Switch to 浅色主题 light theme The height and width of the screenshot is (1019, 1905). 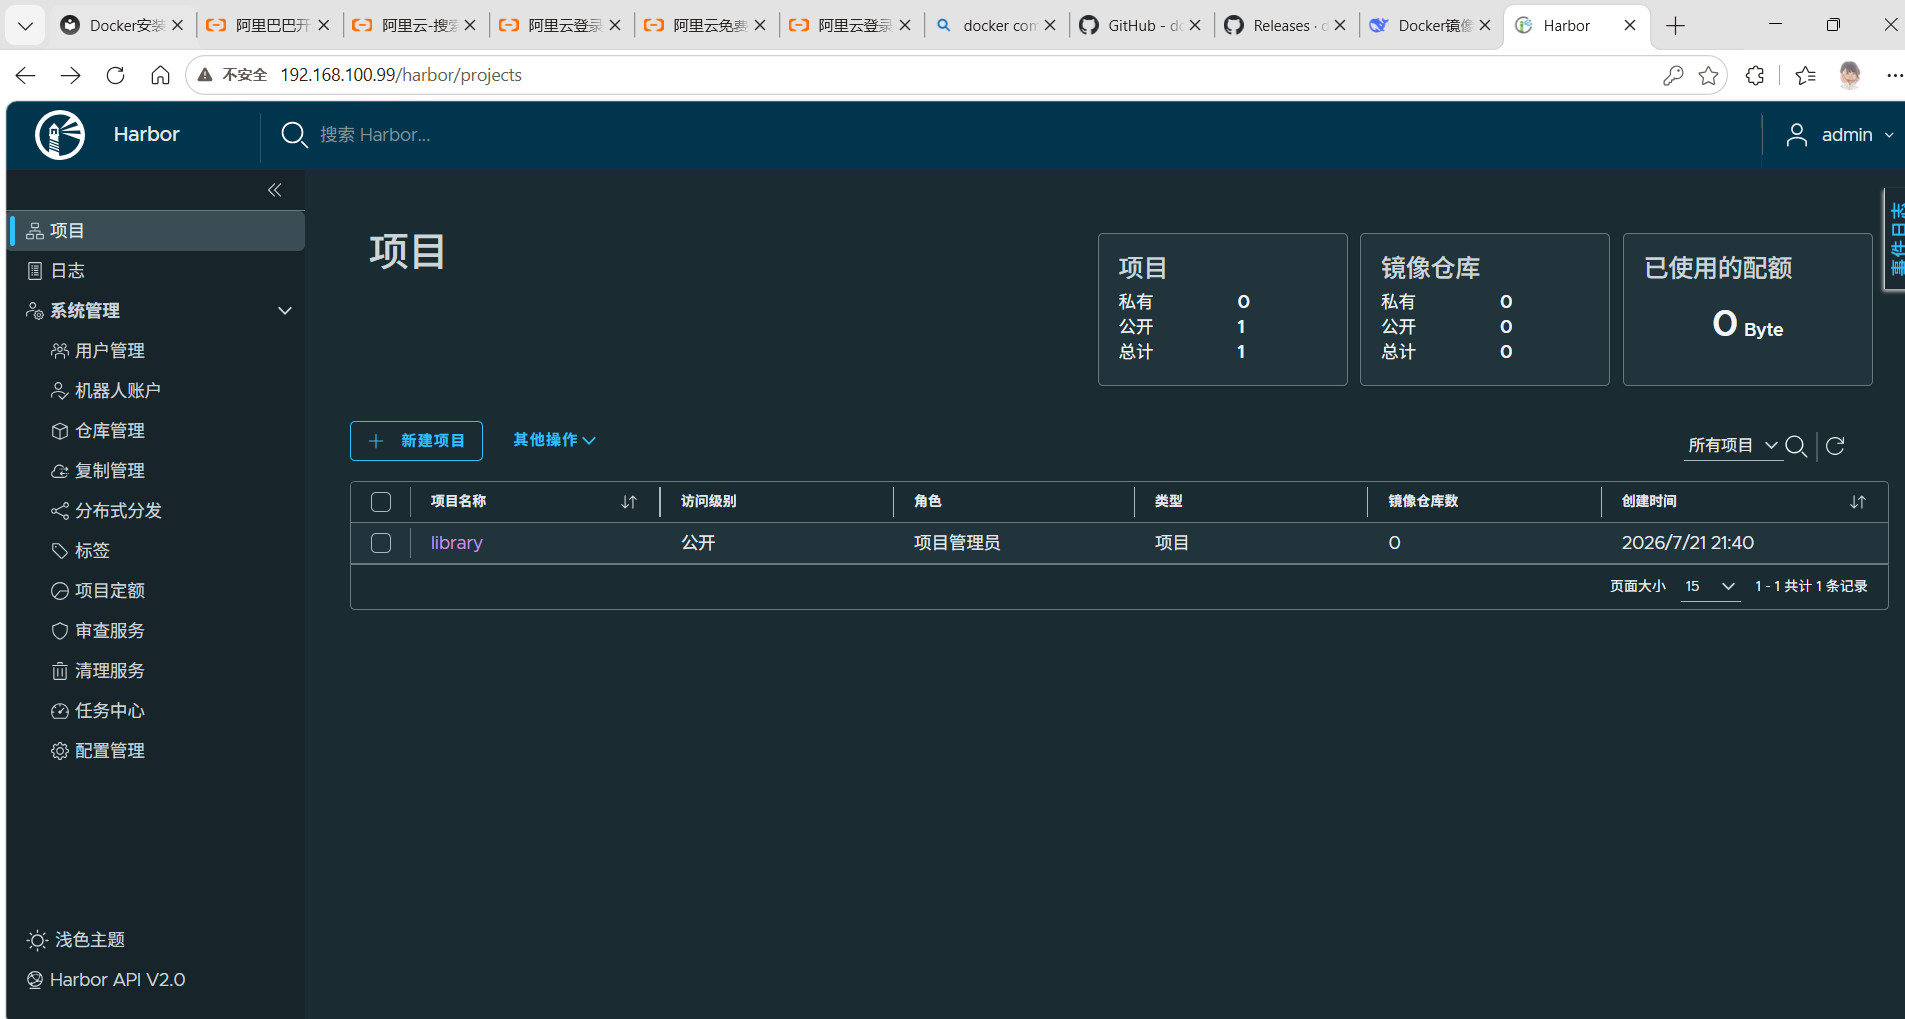[76, 940]
